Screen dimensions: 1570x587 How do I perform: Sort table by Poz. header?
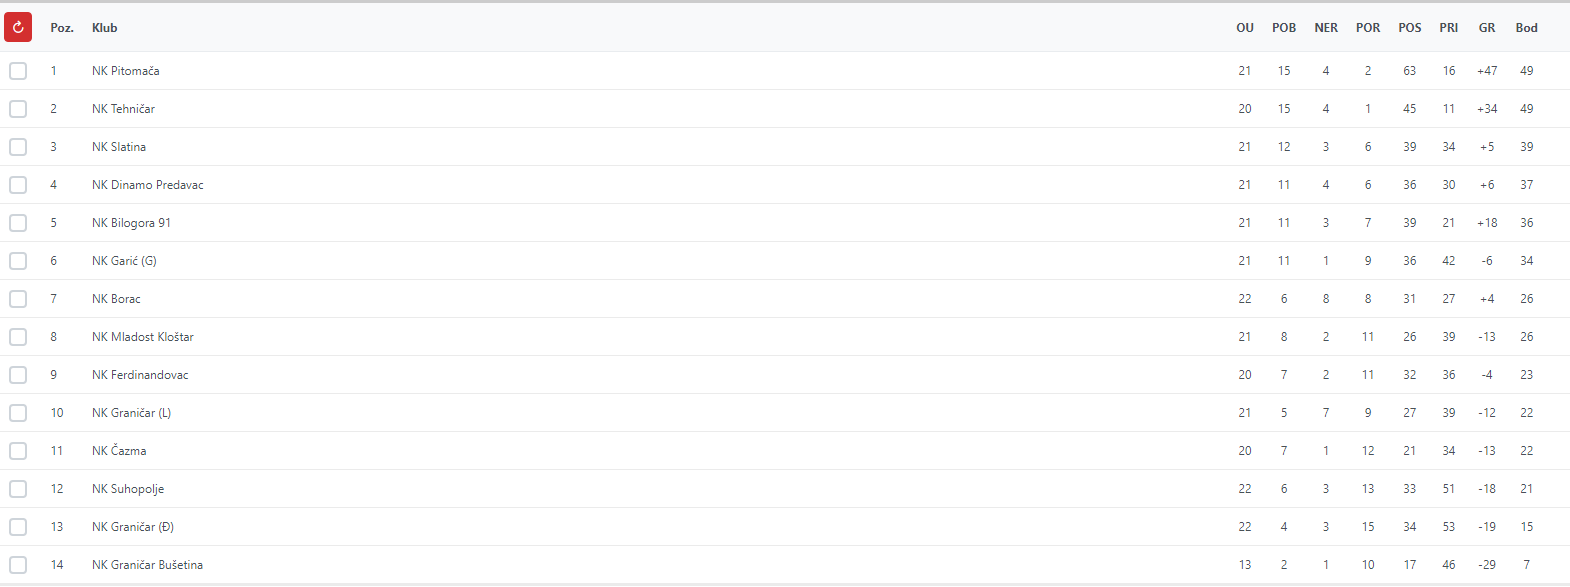62,28
